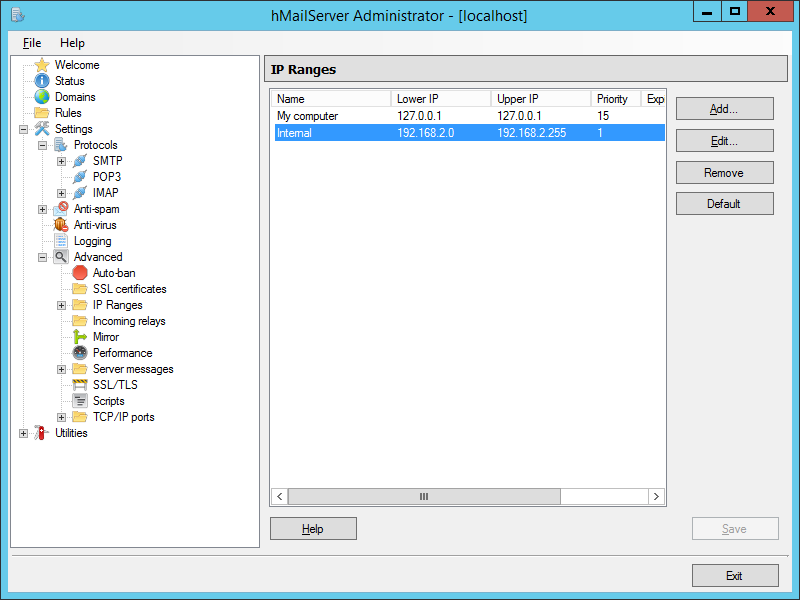Expand the IP Ranges tree node

(61, 306)
